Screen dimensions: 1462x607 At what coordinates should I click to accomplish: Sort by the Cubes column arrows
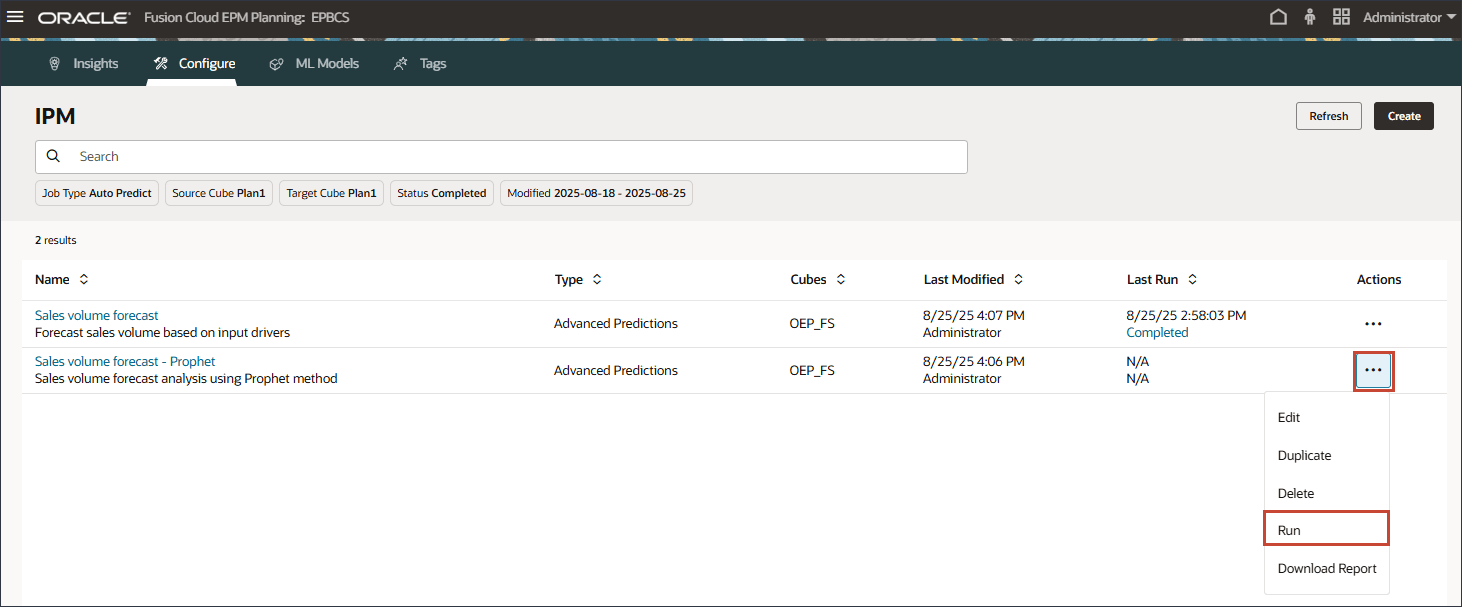[841, 280]
